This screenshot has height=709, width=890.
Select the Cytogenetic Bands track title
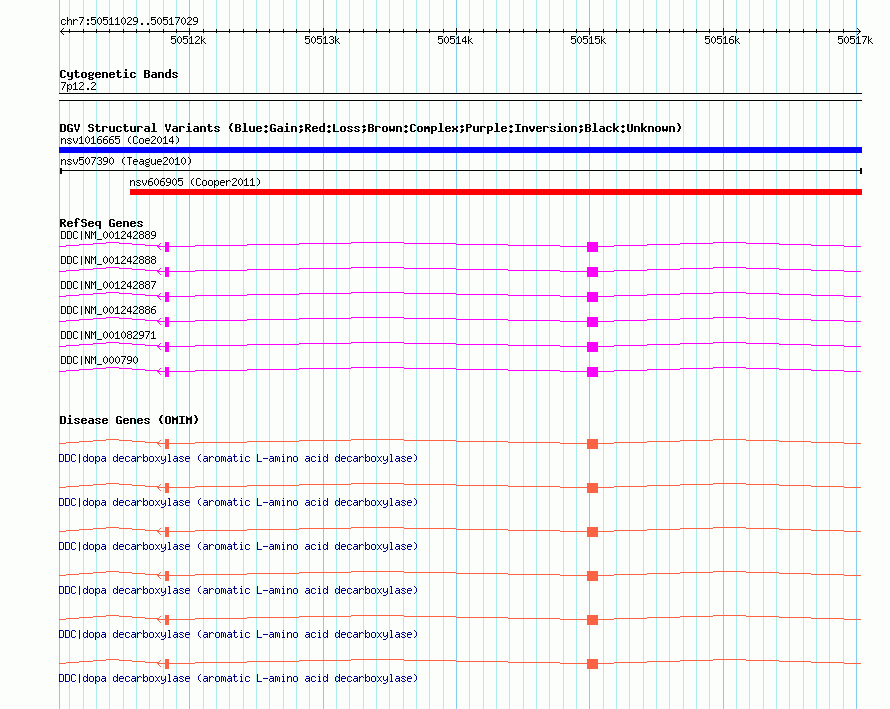point(119,74)
